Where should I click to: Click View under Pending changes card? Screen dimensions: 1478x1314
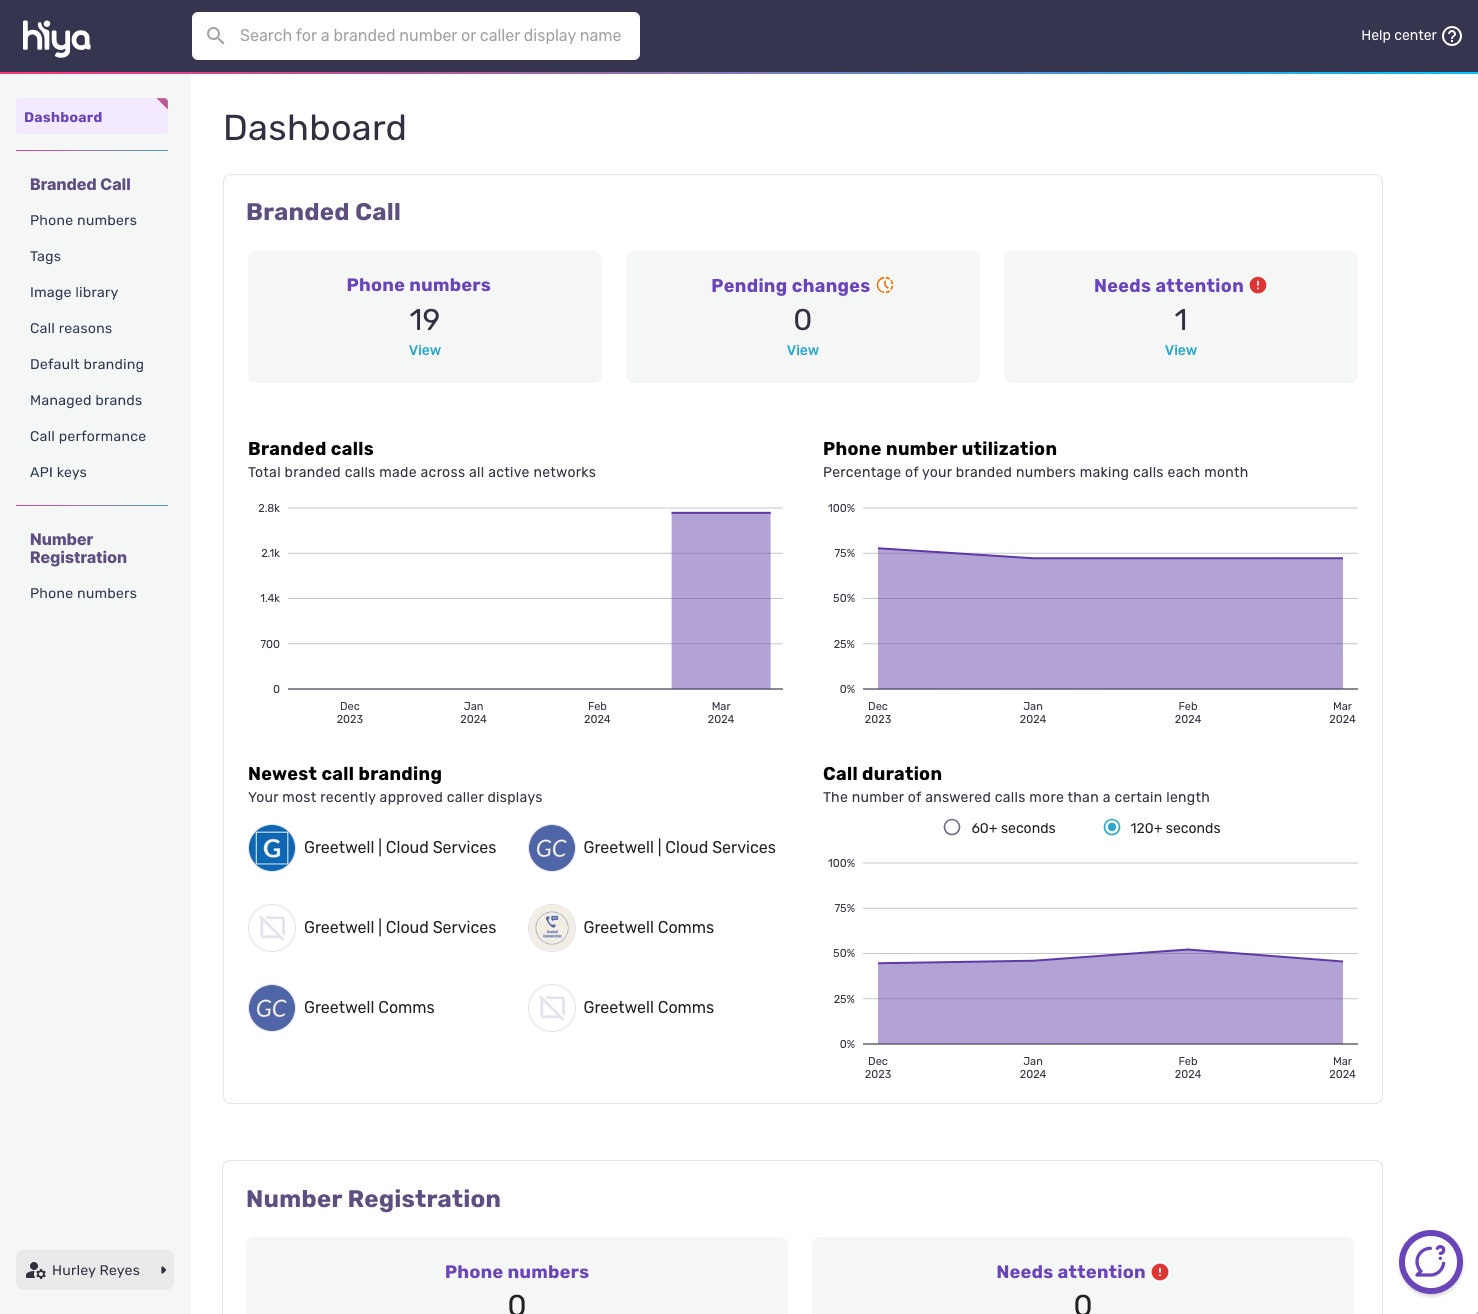pos(802,350)
